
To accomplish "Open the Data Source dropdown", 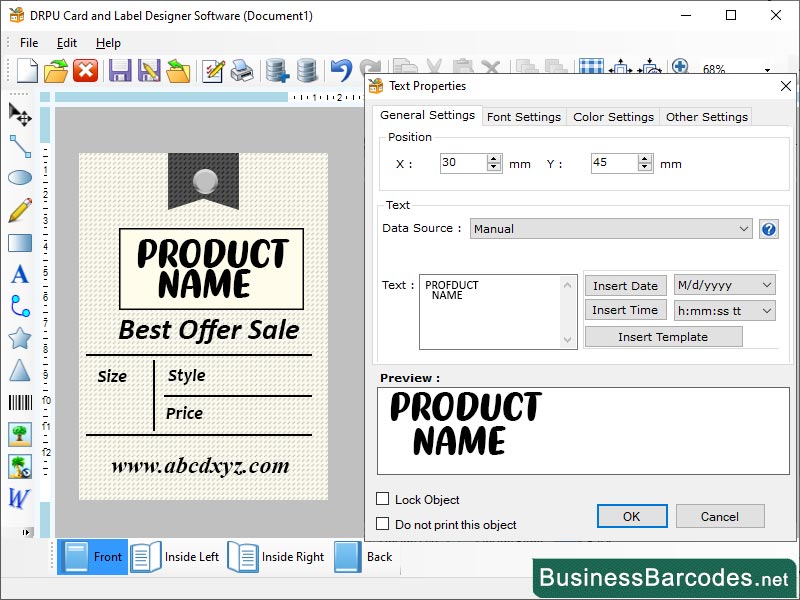I will pyautogui.click(x=744, y=228).
